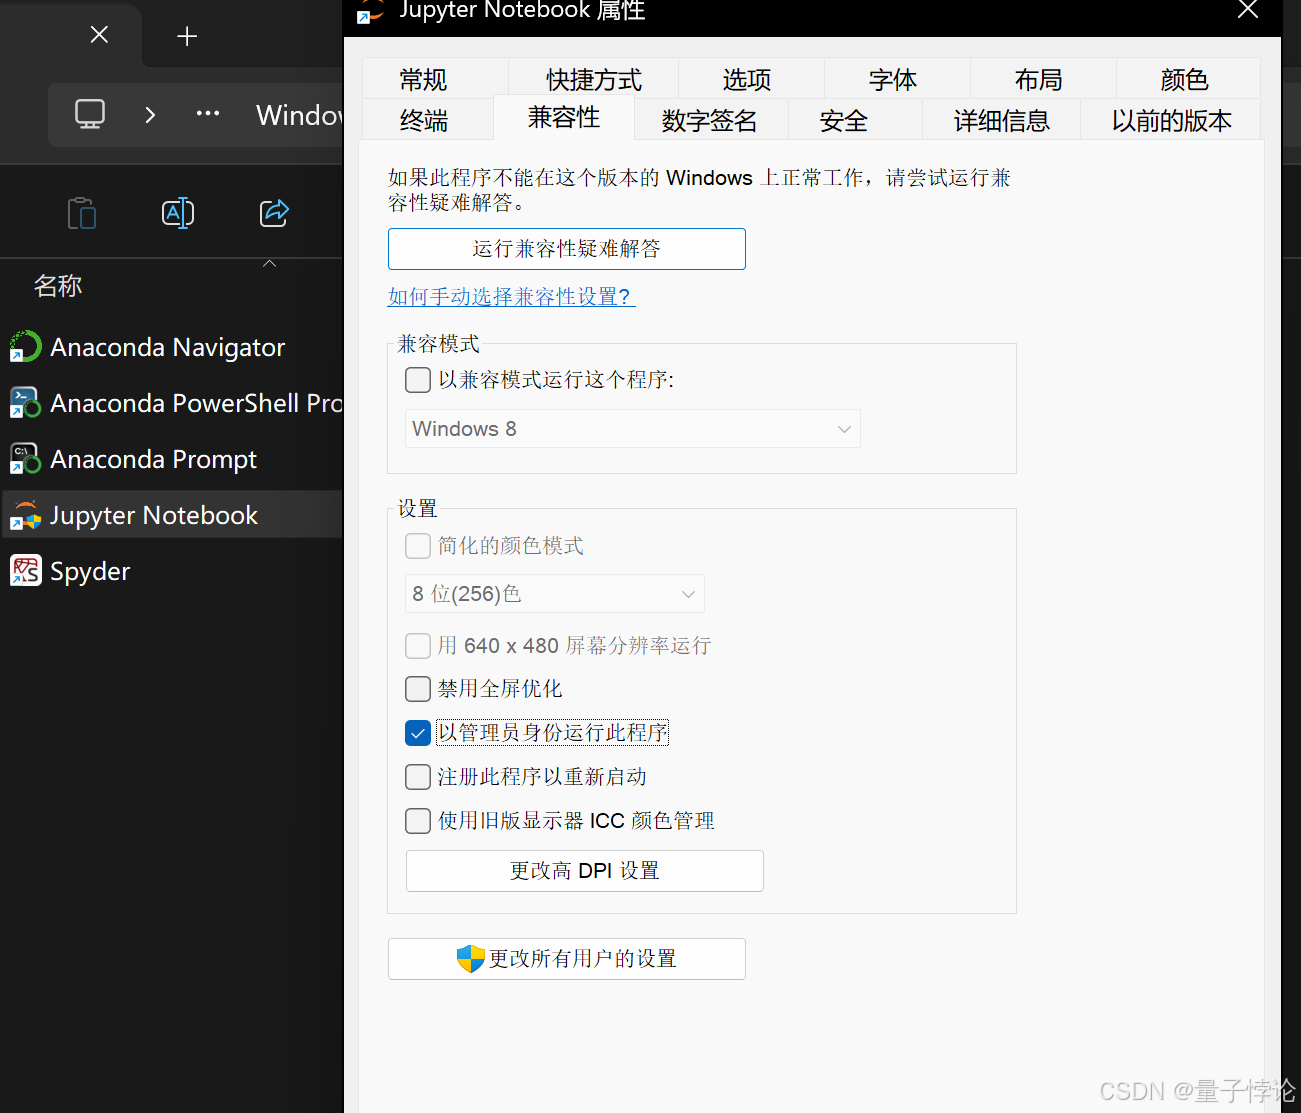
Task: Disable 以管理员身份运行此程序 checkbox
Action: pos(417,732)
